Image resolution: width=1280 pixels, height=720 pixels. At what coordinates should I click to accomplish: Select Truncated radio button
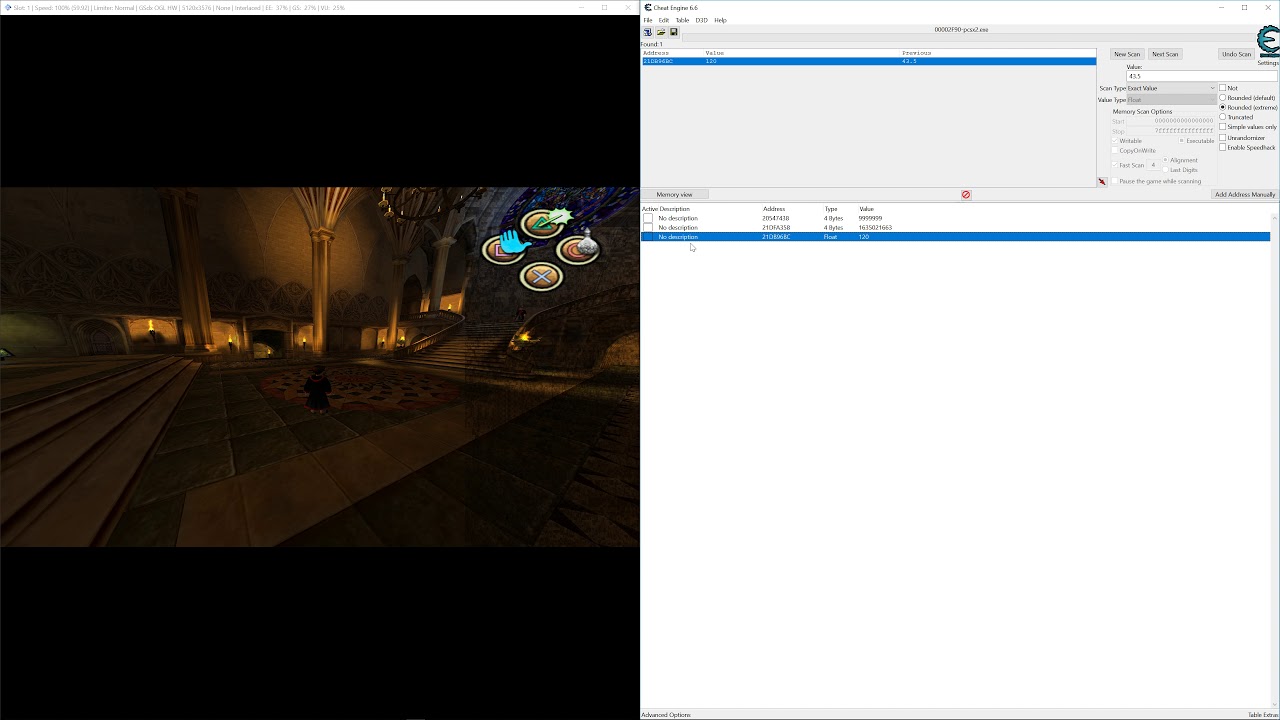click(1222, 117)
